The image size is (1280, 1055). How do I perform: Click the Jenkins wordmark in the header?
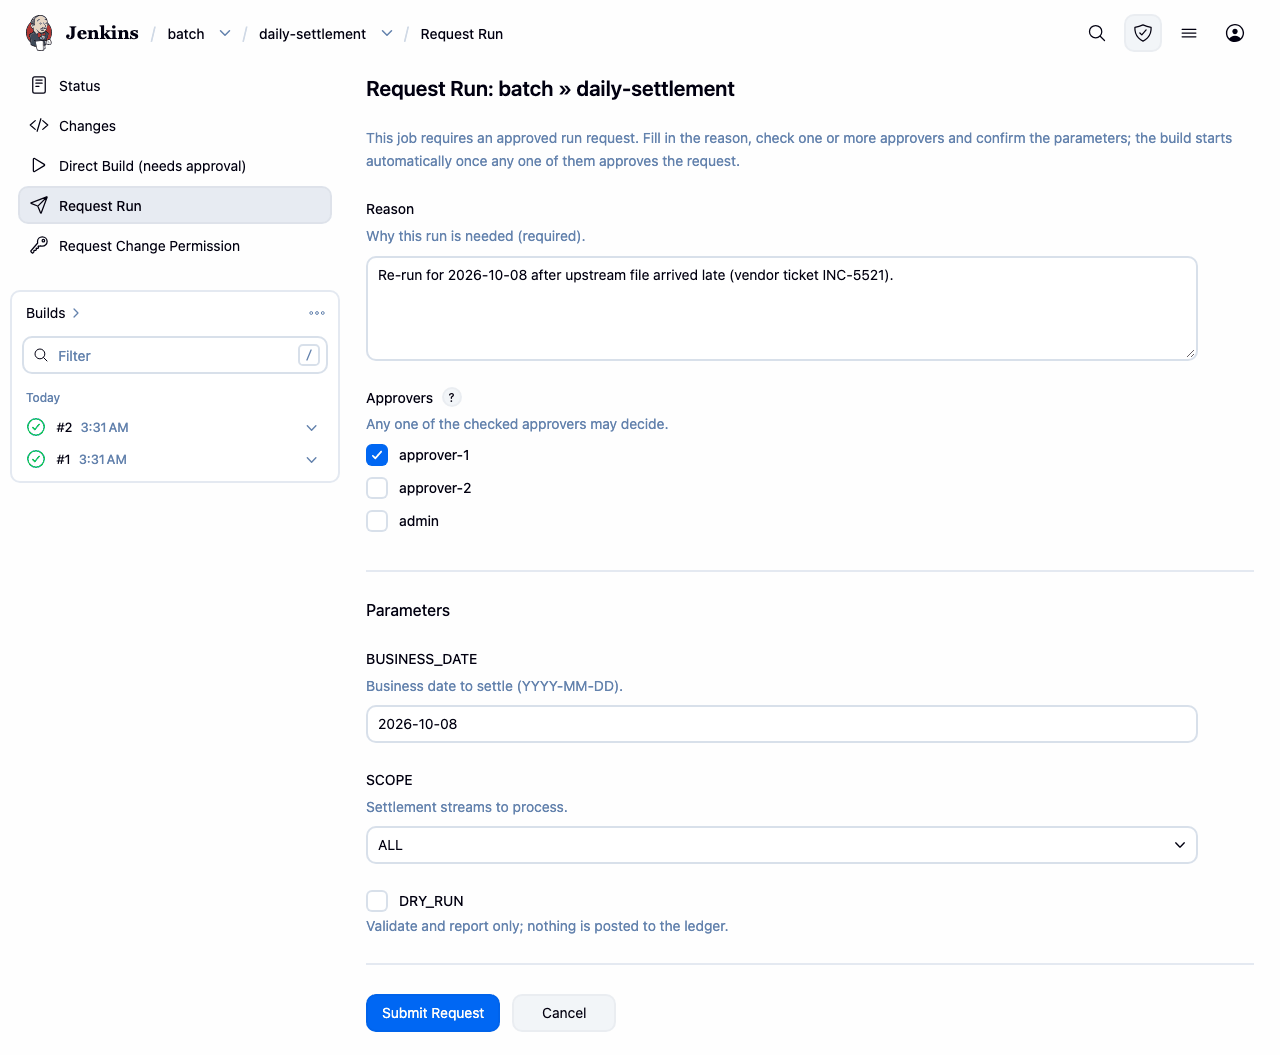102,33
